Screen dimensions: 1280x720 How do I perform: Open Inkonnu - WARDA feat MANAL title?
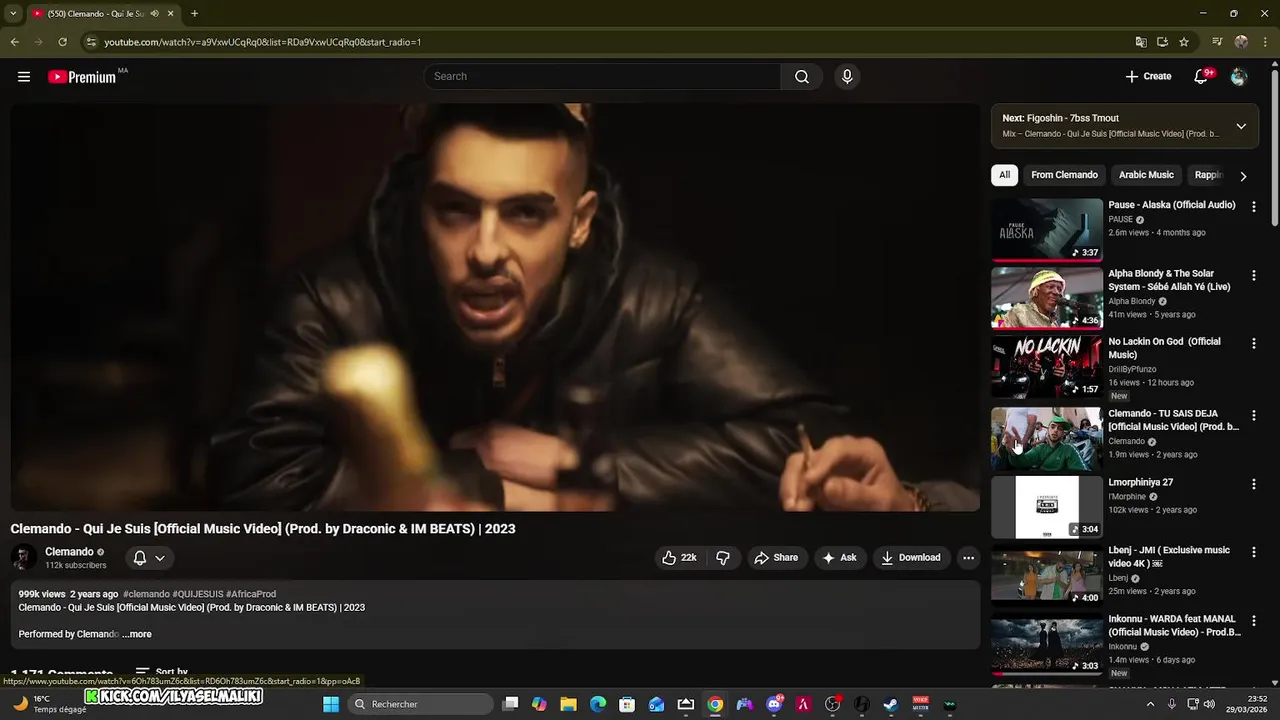[x=1174, y=625]
